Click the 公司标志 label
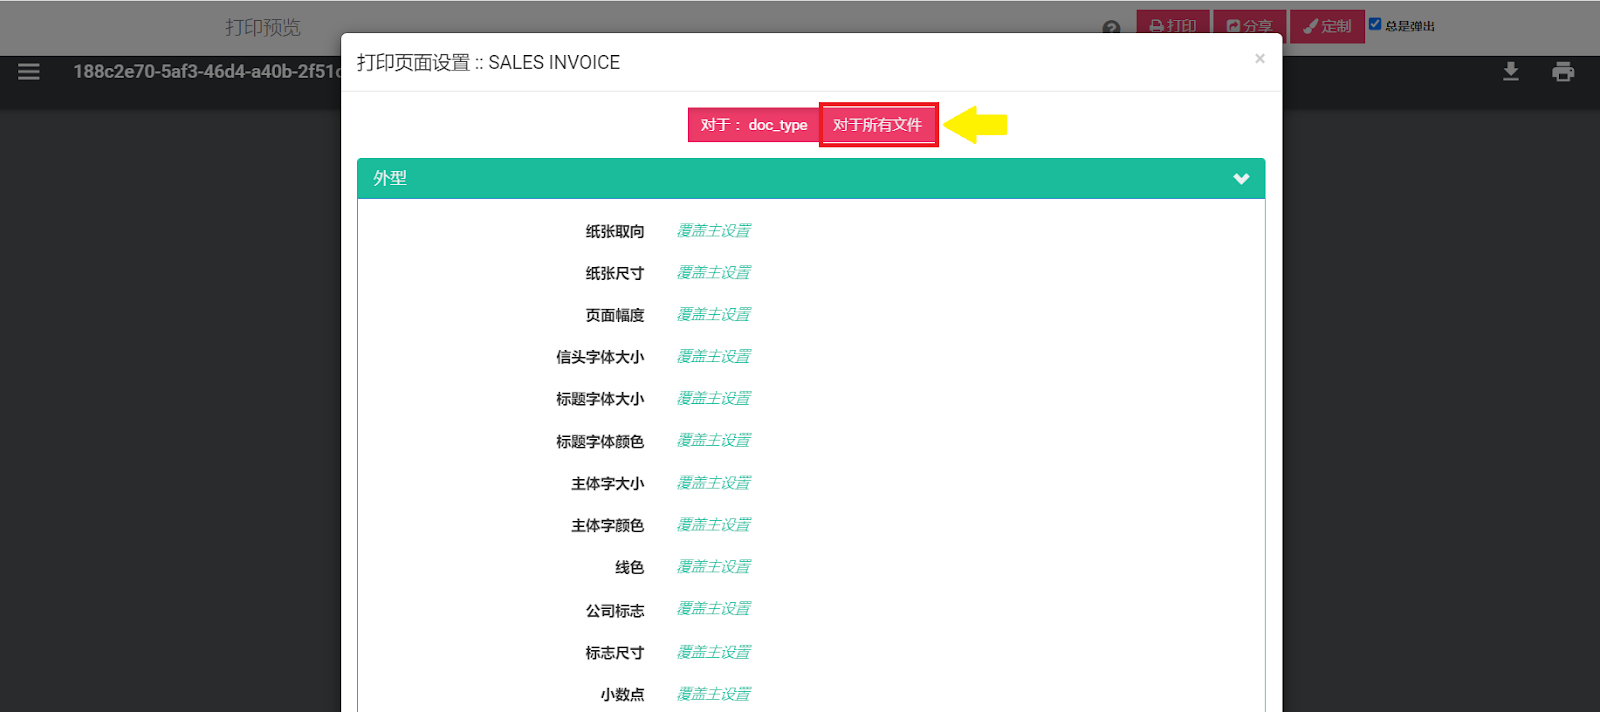The width and height of the screenshot is (1600, 712). point(615,610)
